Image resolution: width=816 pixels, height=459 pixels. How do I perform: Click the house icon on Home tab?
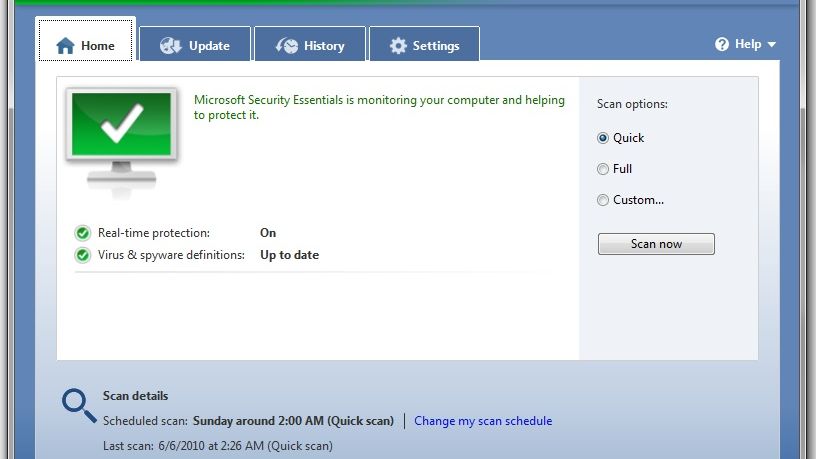click(x=66, y=46)
